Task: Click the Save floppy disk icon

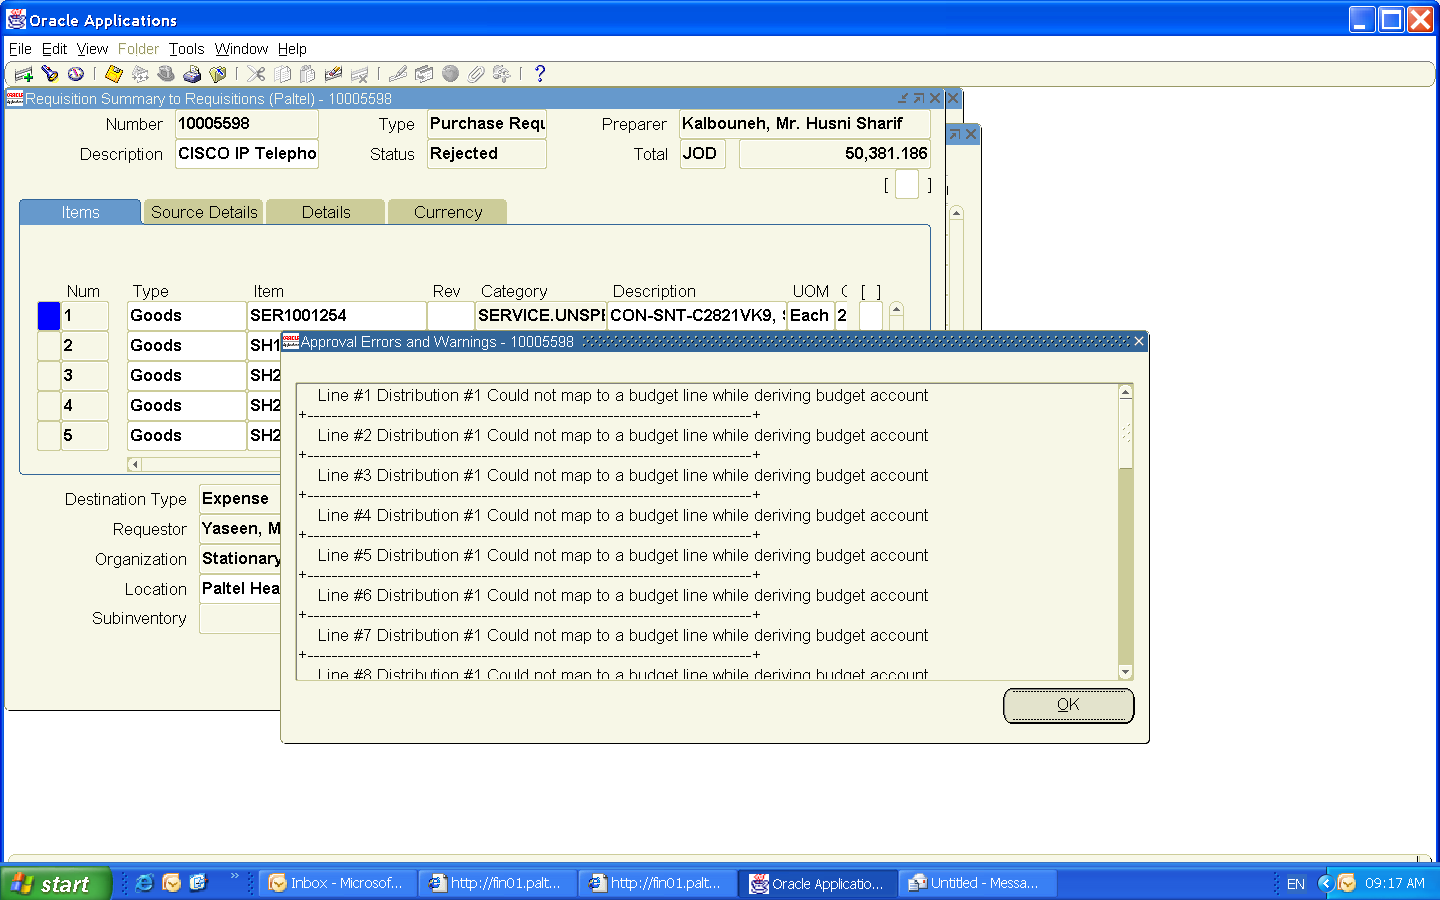Action: point(114,74)
